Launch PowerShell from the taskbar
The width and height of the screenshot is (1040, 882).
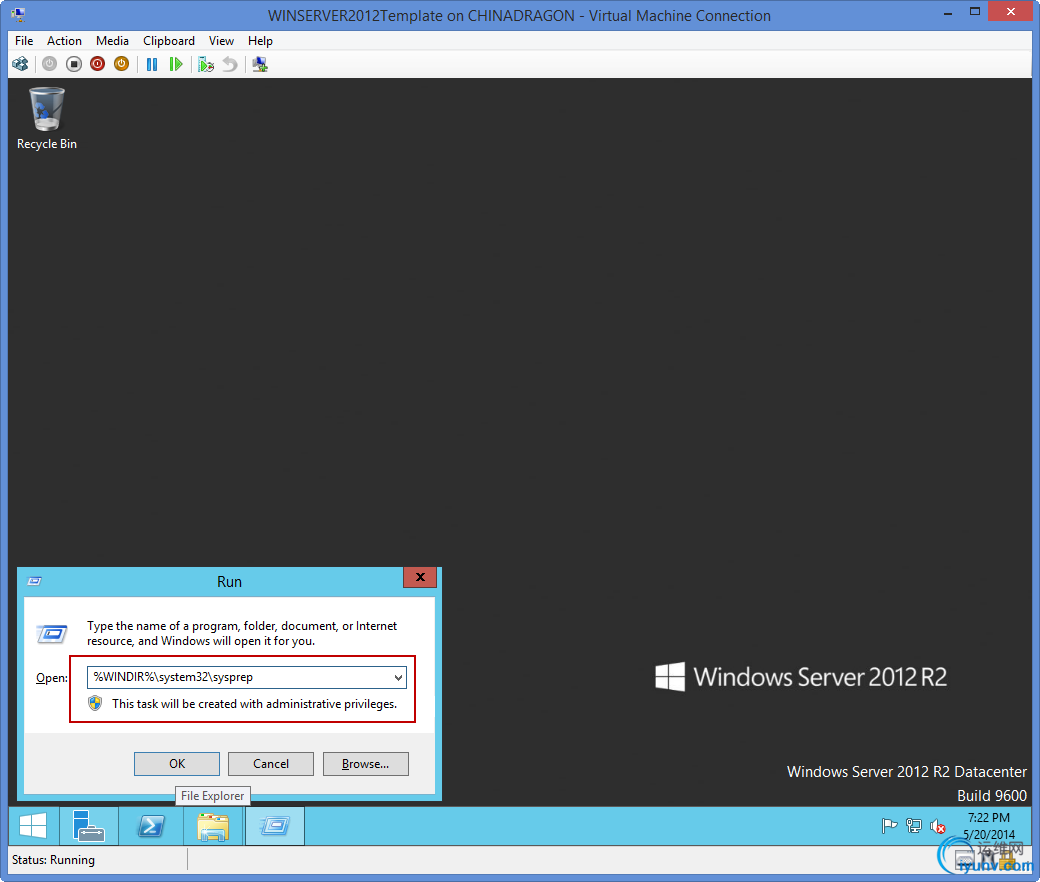tap(151, 826)
